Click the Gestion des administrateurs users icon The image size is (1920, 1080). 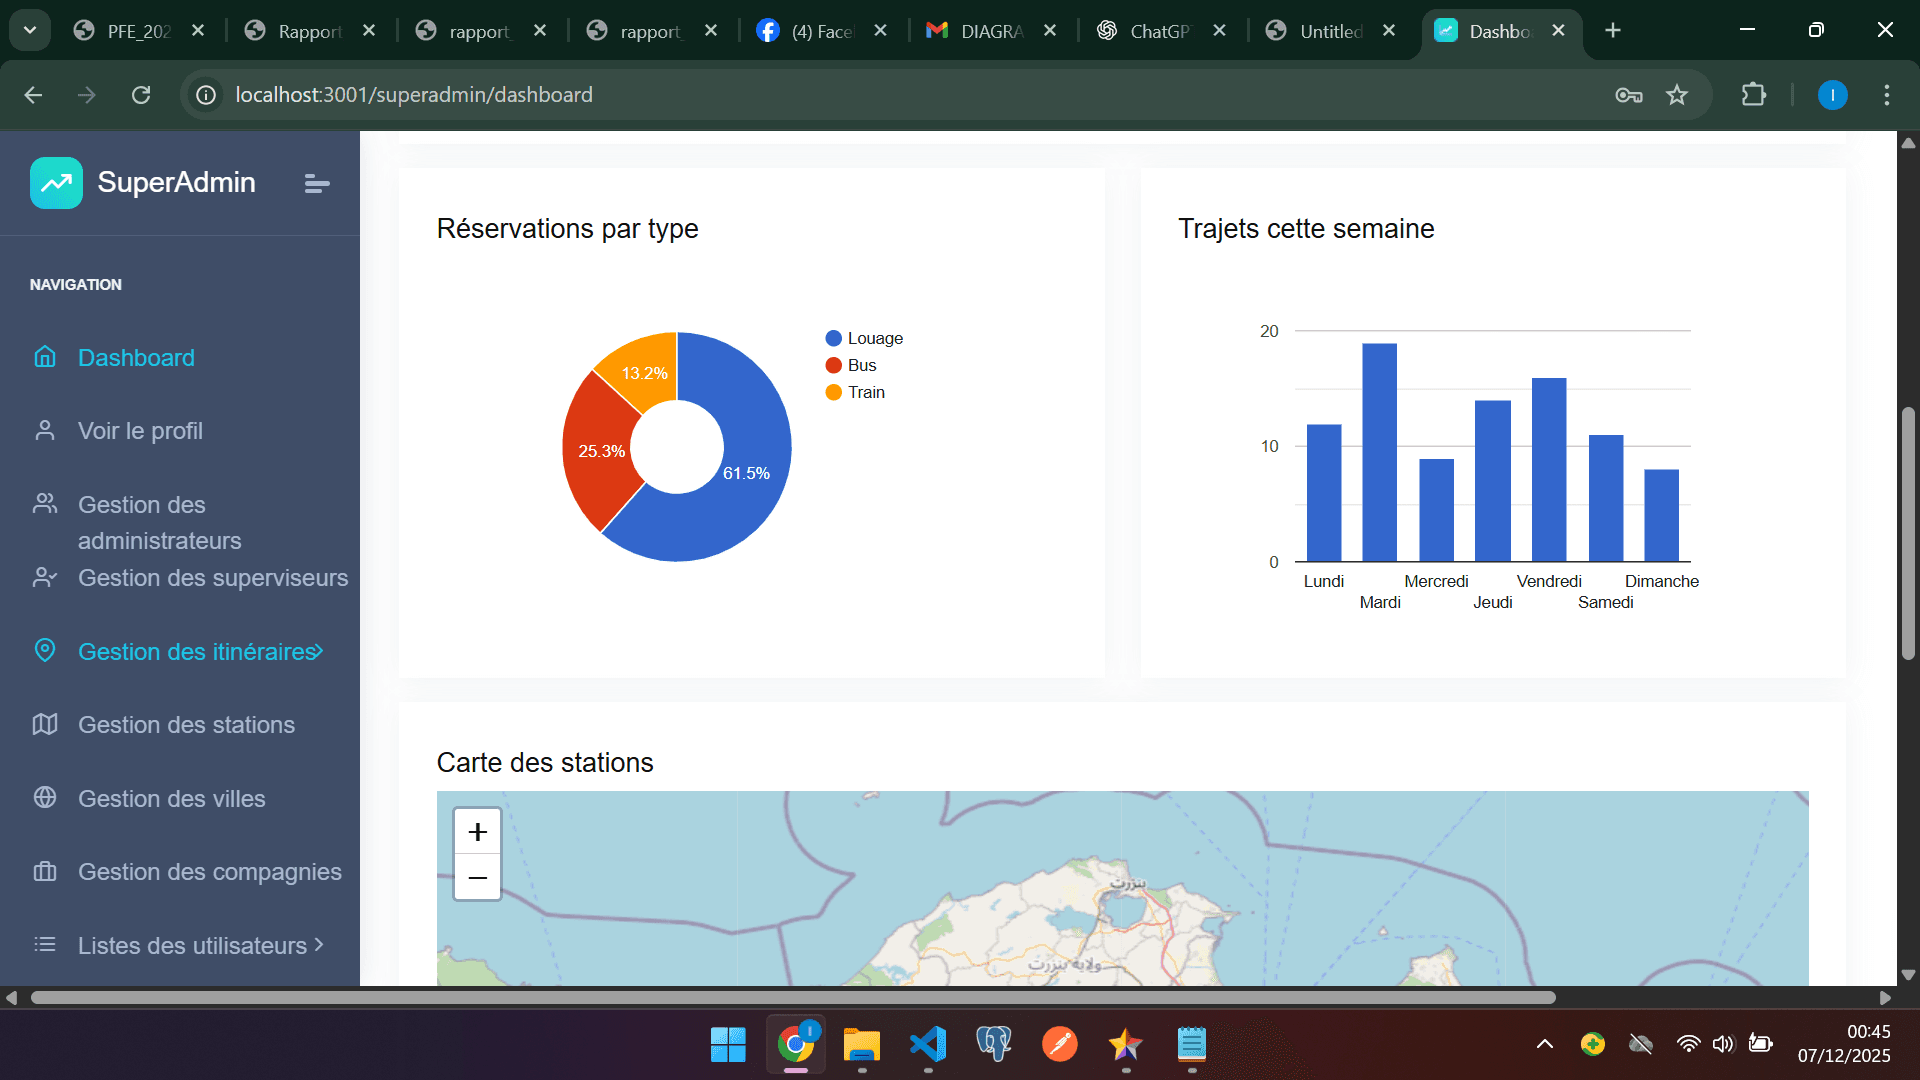pos(45,503)
